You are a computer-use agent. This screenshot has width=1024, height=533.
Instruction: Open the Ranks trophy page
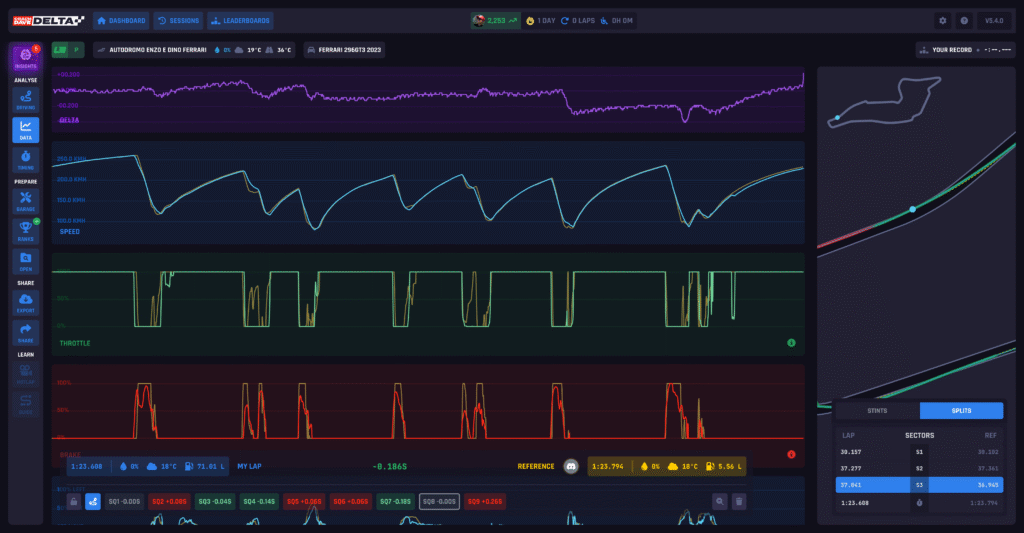pos(25,231)
